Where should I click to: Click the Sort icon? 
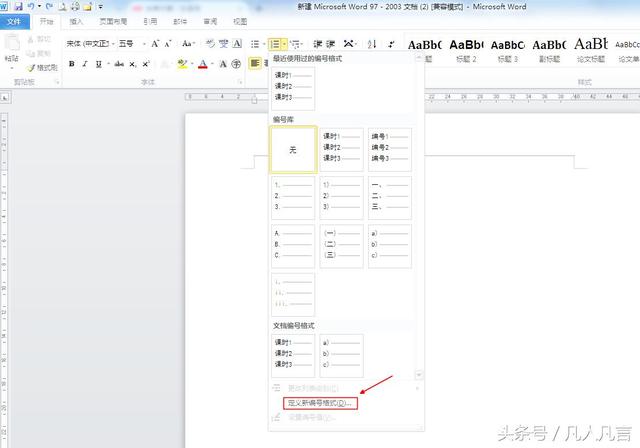(371, 44)
